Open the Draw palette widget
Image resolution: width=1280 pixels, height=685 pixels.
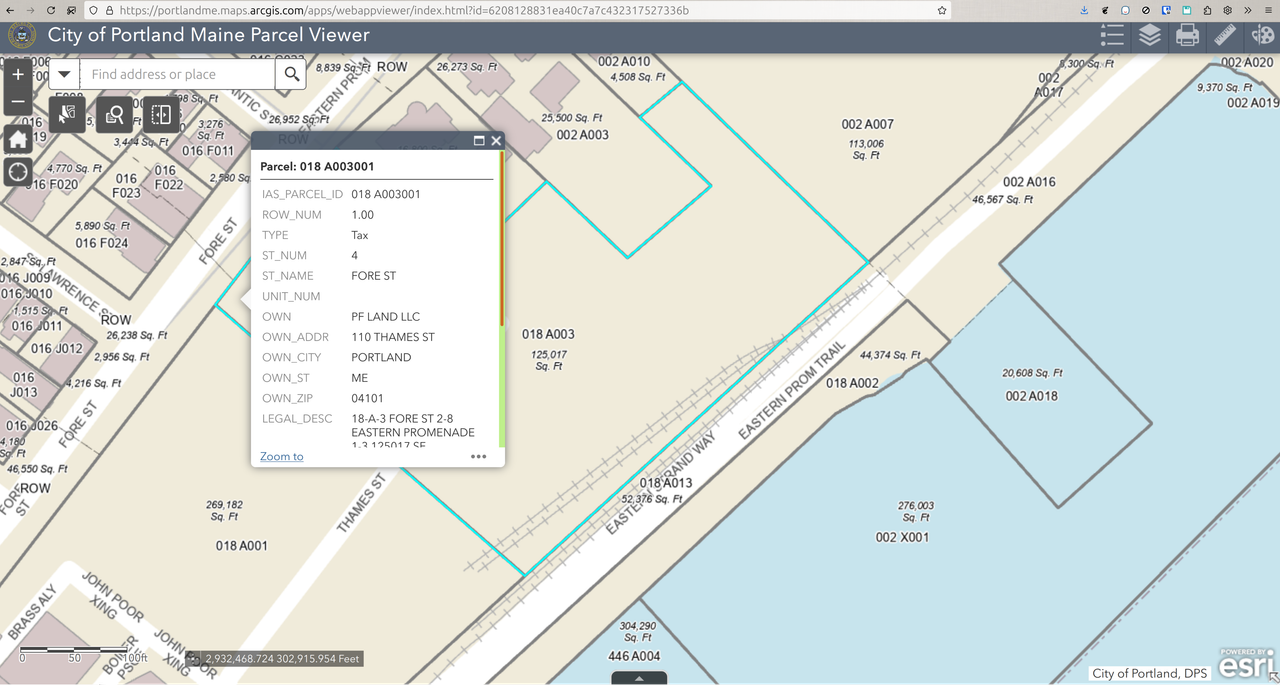[1262, 35]
